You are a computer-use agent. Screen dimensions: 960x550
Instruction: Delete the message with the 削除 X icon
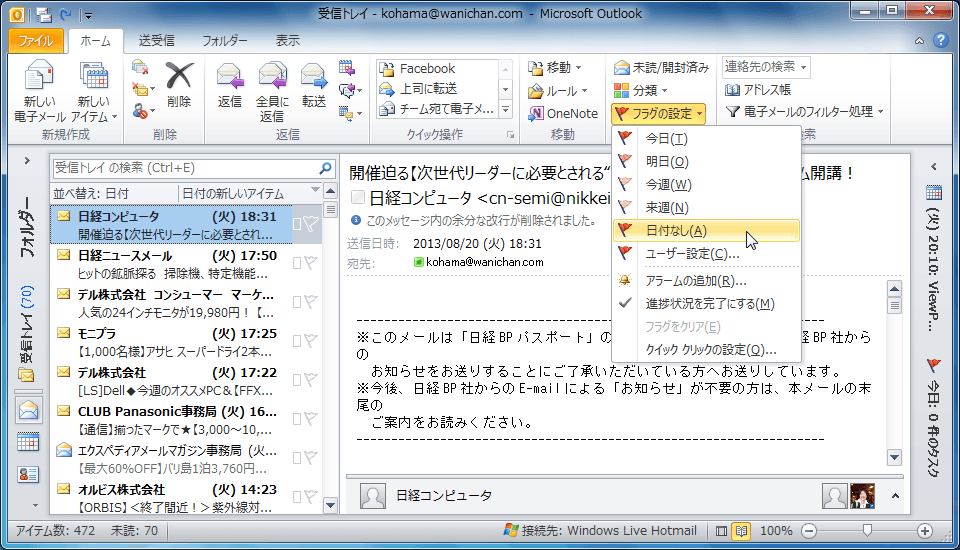[179, 85]
